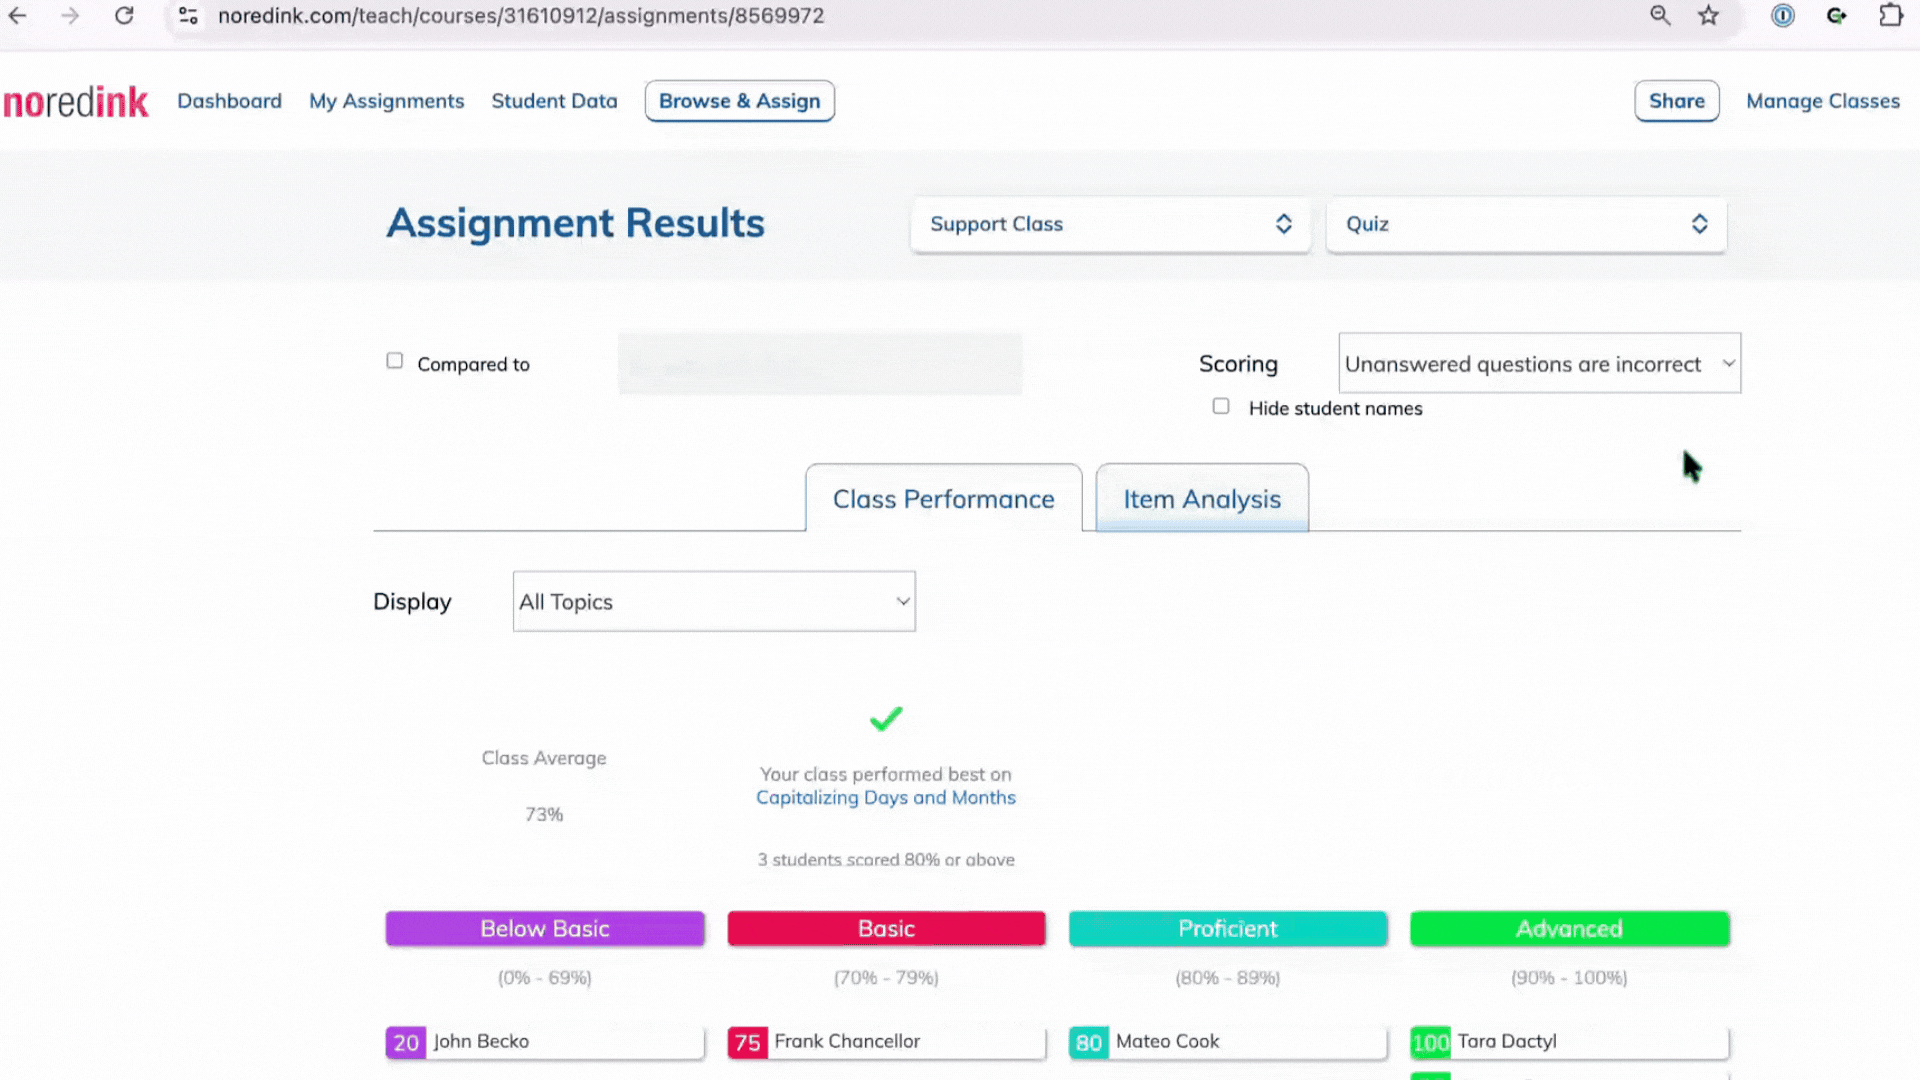Open Capitalizing Days and Months link
The height and width of the screenshot is (1080, 1920).
(x=885, y=797)
